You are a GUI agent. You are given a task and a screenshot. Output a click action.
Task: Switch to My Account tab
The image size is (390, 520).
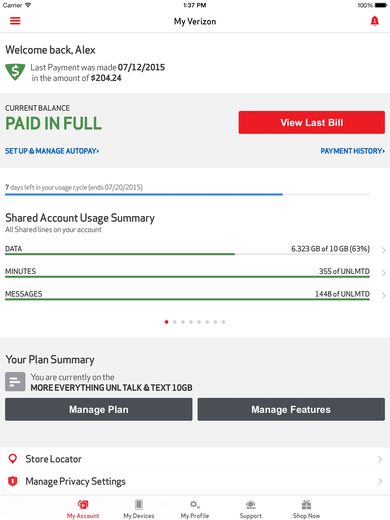83,509
